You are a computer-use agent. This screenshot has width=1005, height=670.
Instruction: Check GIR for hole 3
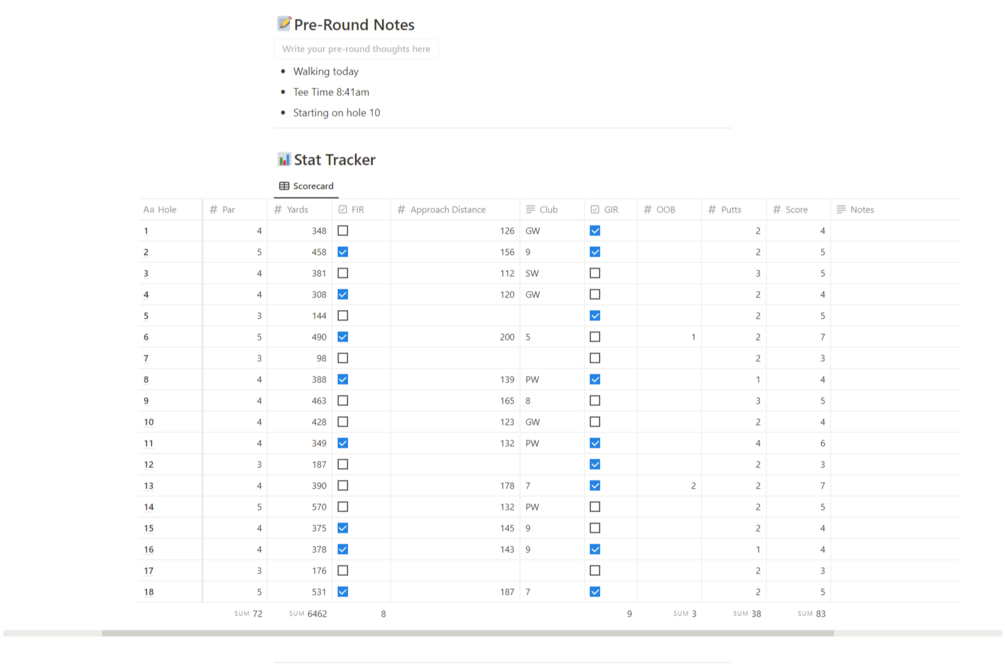595,273
